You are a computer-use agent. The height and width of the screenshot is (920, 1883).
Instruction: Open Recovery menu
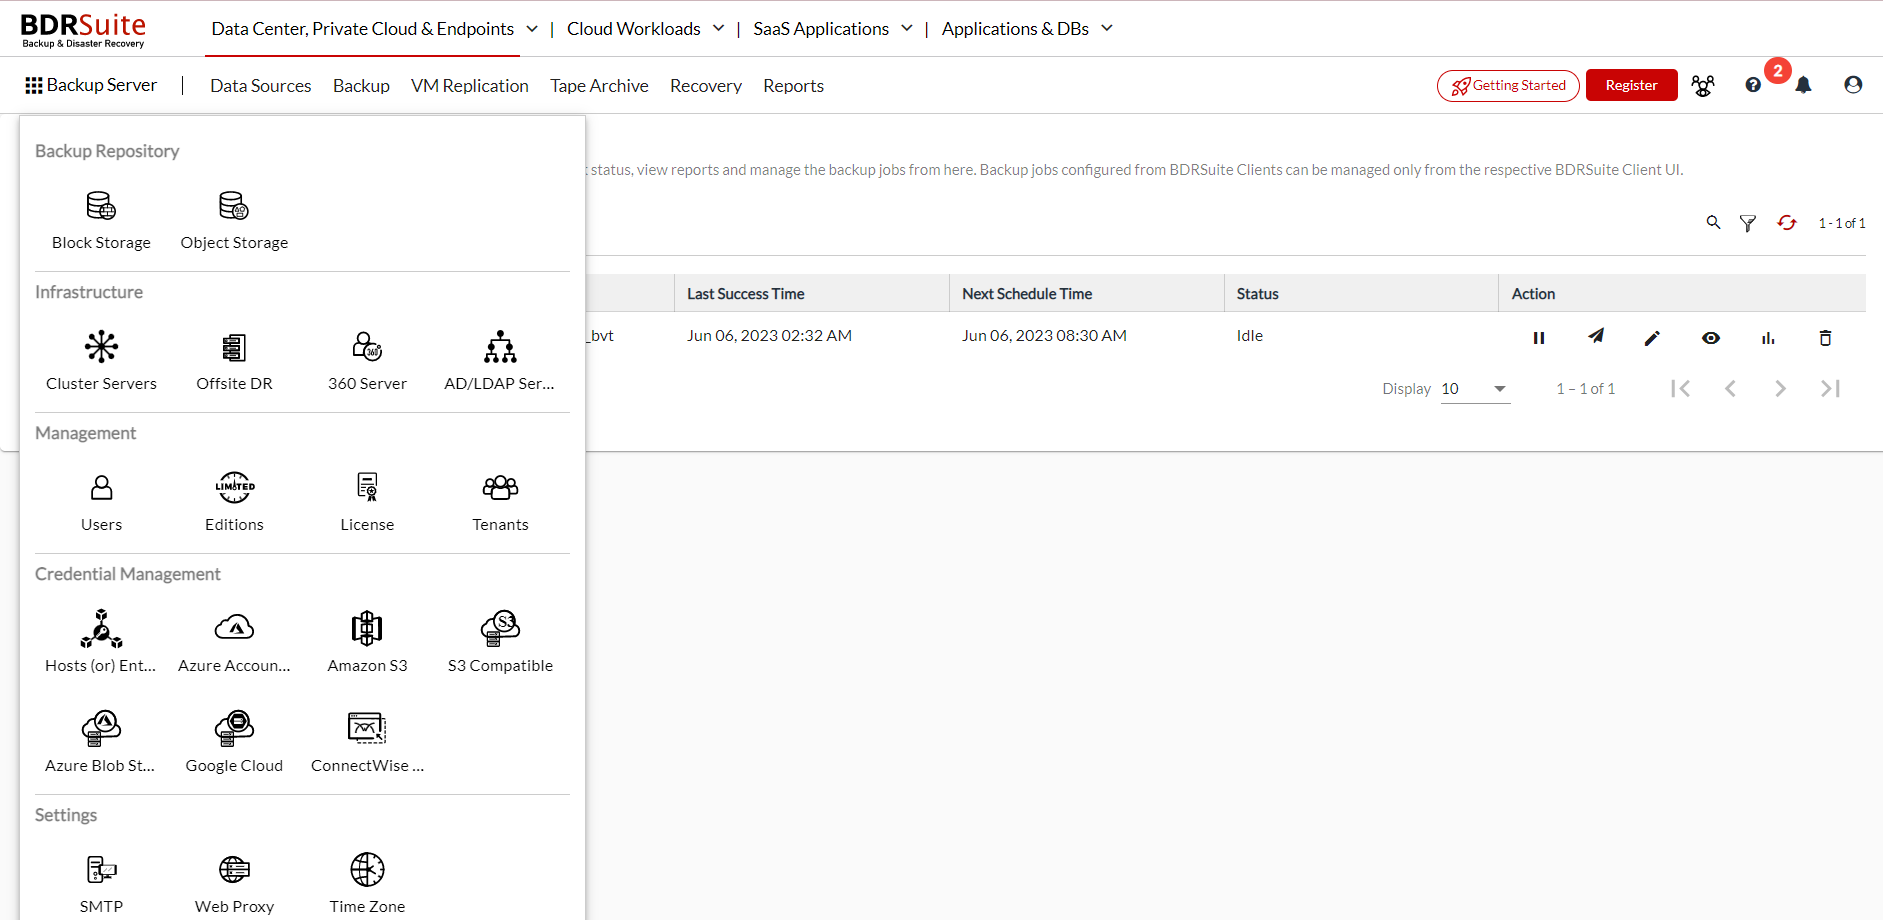706,86
